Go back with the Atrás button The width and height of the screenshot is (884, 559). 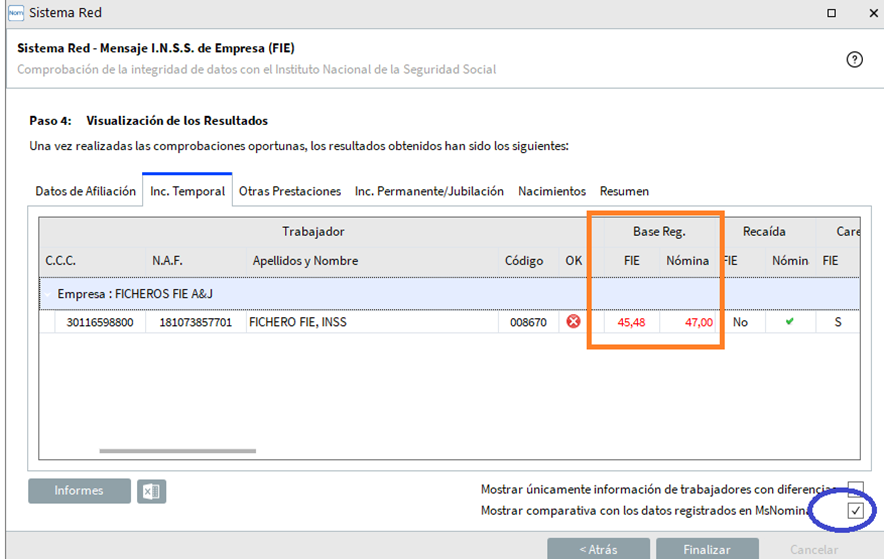coord(597,549)
